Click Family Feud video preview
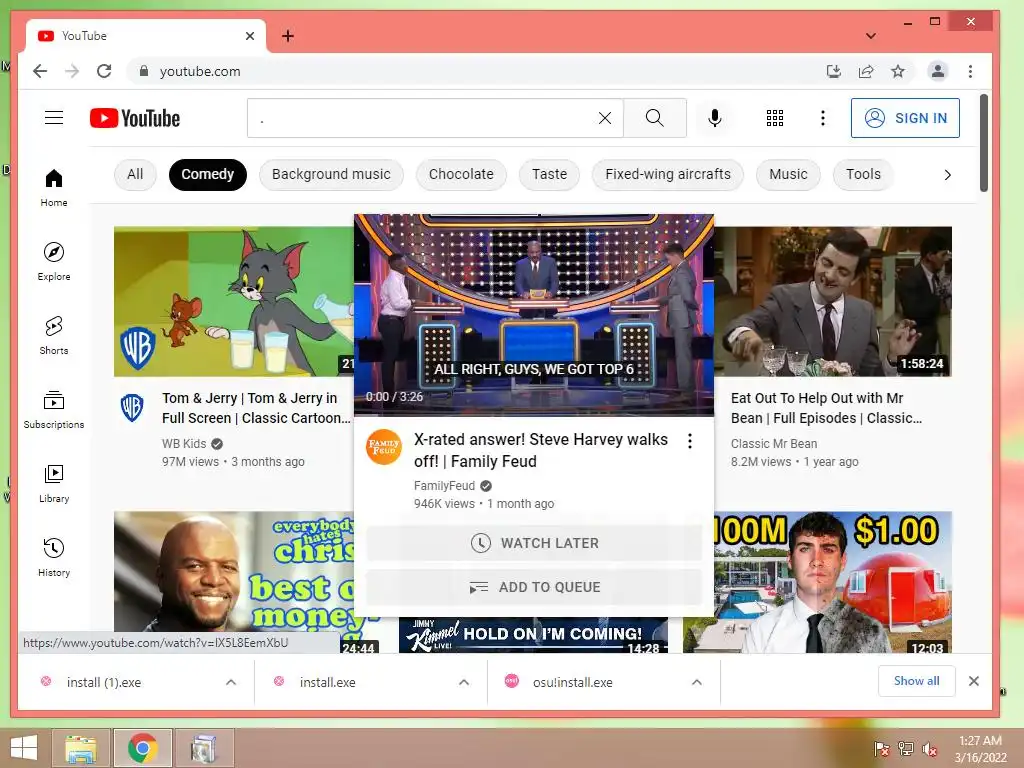This screenshot has height=768, width=1024. 534,315
